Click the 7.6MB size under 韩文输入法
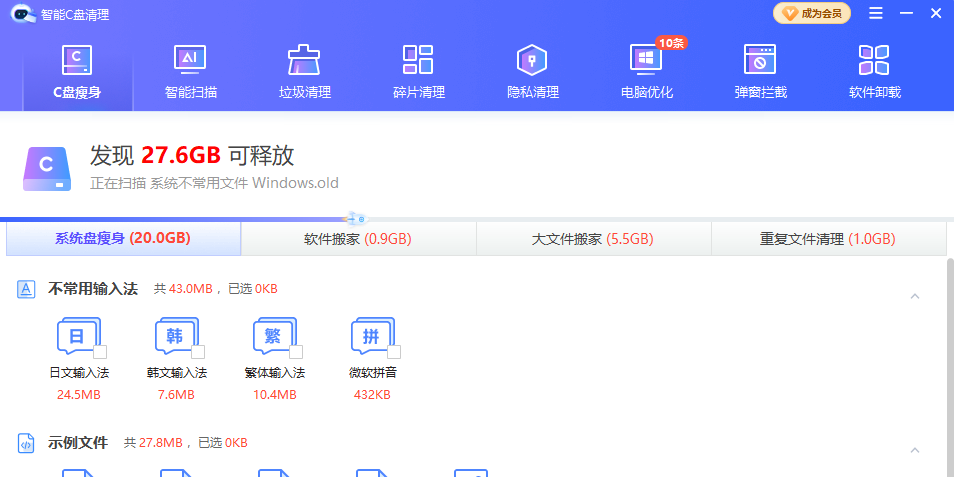This screenshot has height=477, width=954. coord(176,395)
